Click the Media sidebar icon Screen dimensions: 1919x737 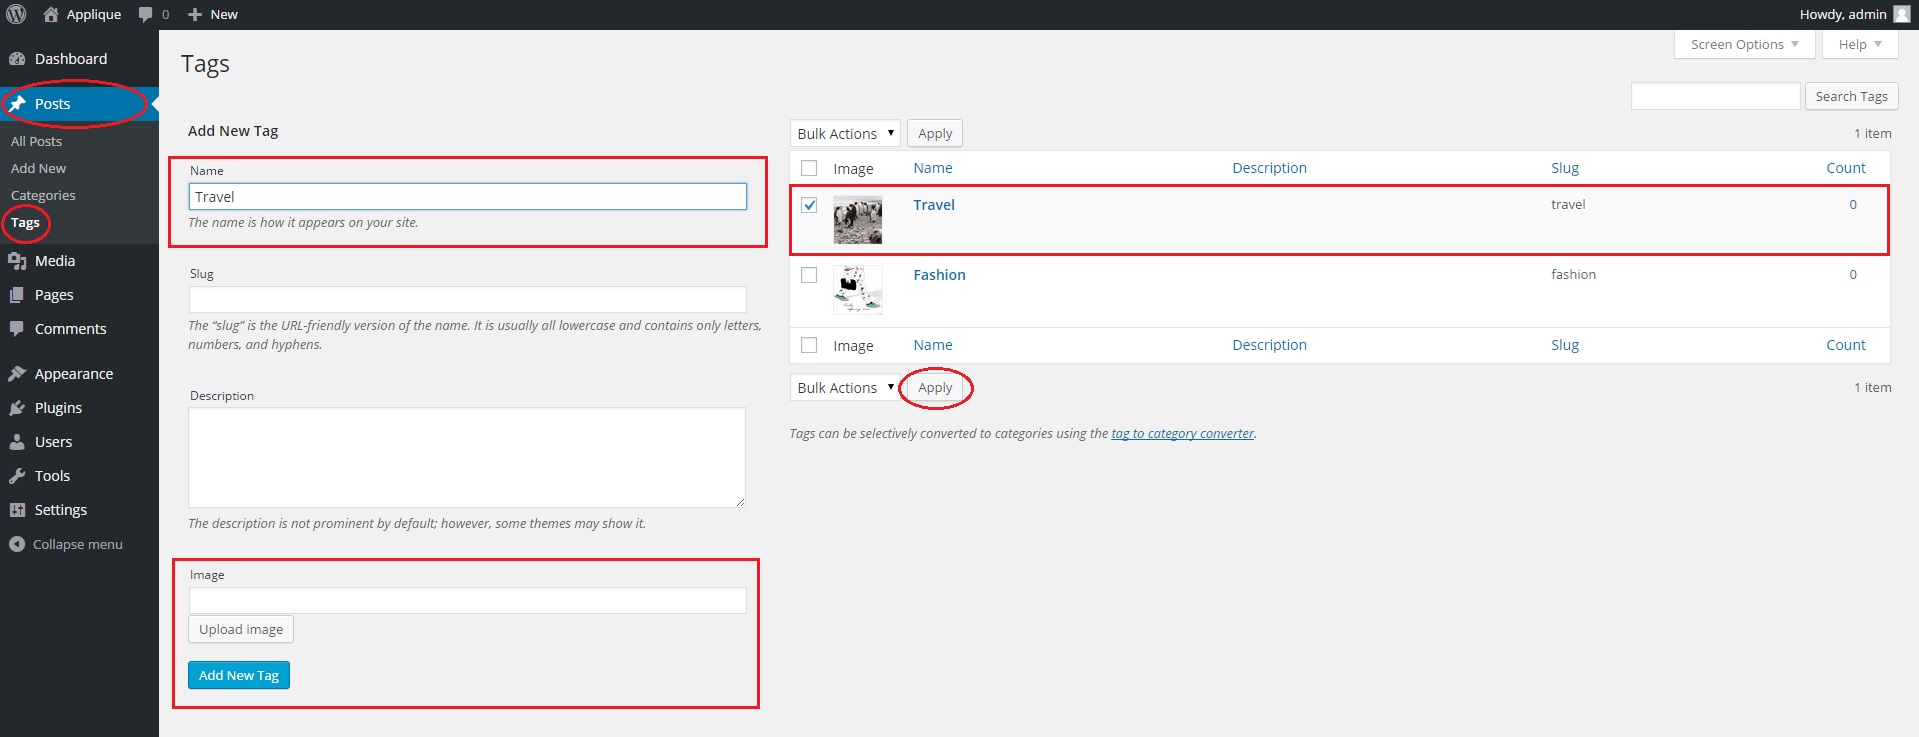(17, 261)
